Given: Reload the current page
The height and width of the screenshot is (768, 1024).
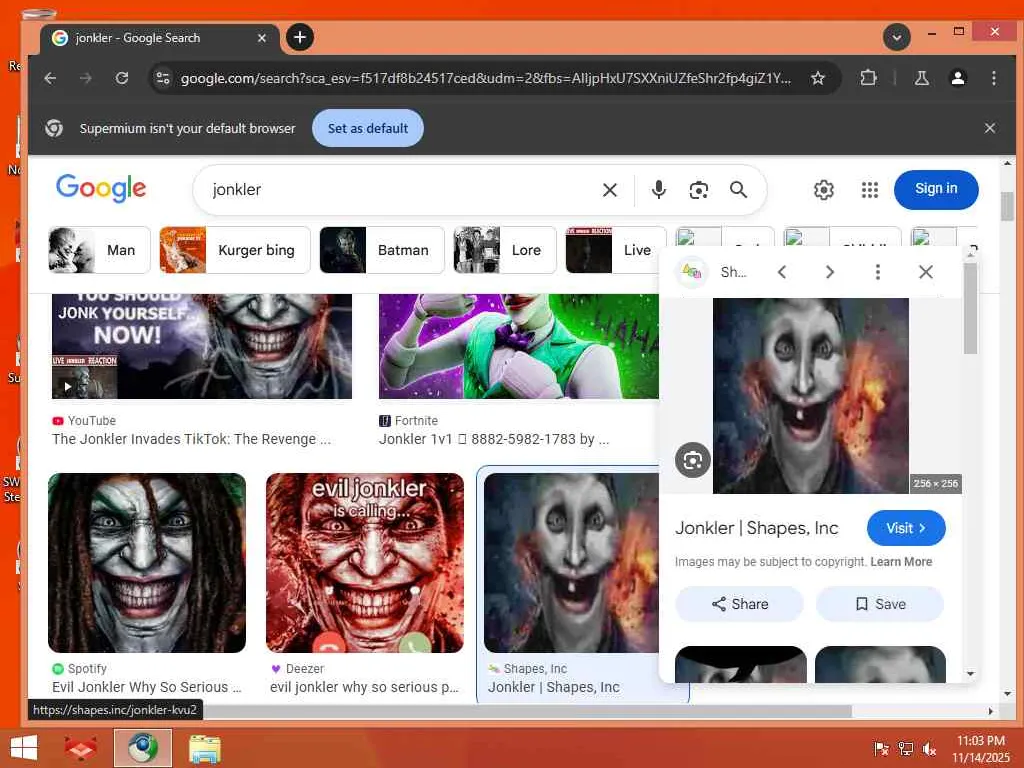Looking at the screenshot, I should pos(122,78).
